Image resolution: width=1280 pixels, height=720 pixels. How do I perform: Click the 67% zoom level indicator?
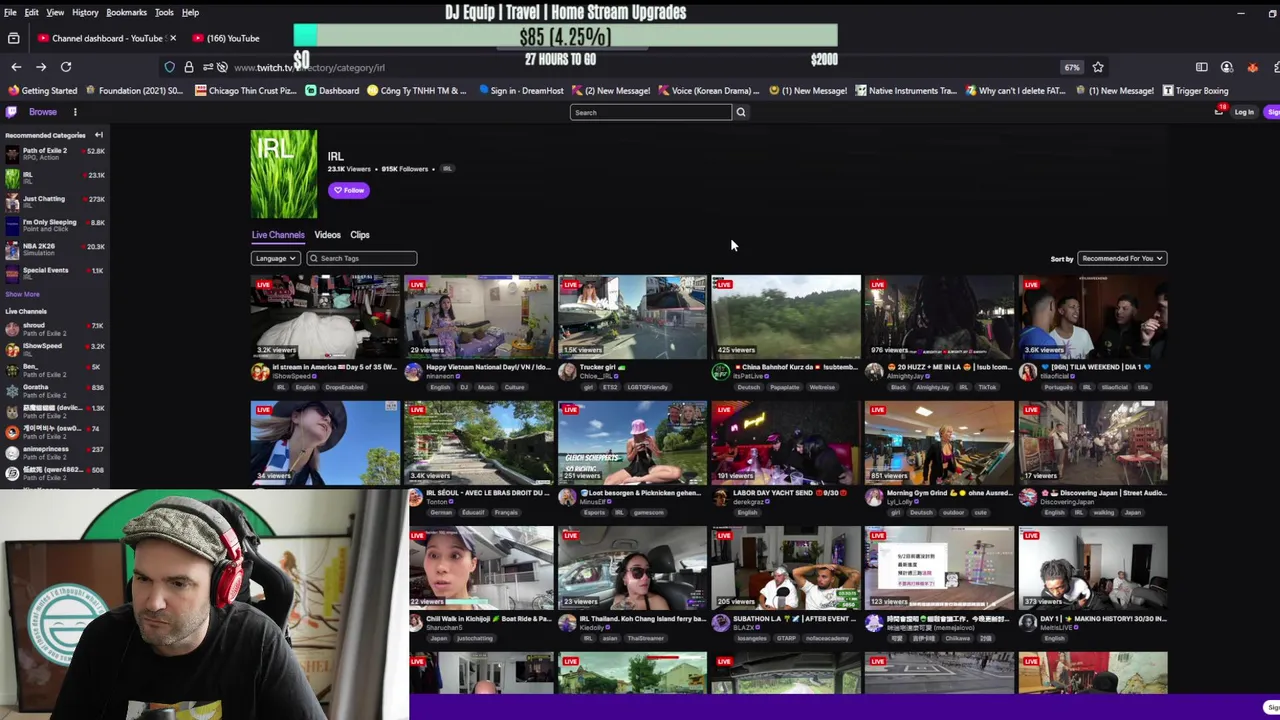[x=1072, y=67]
